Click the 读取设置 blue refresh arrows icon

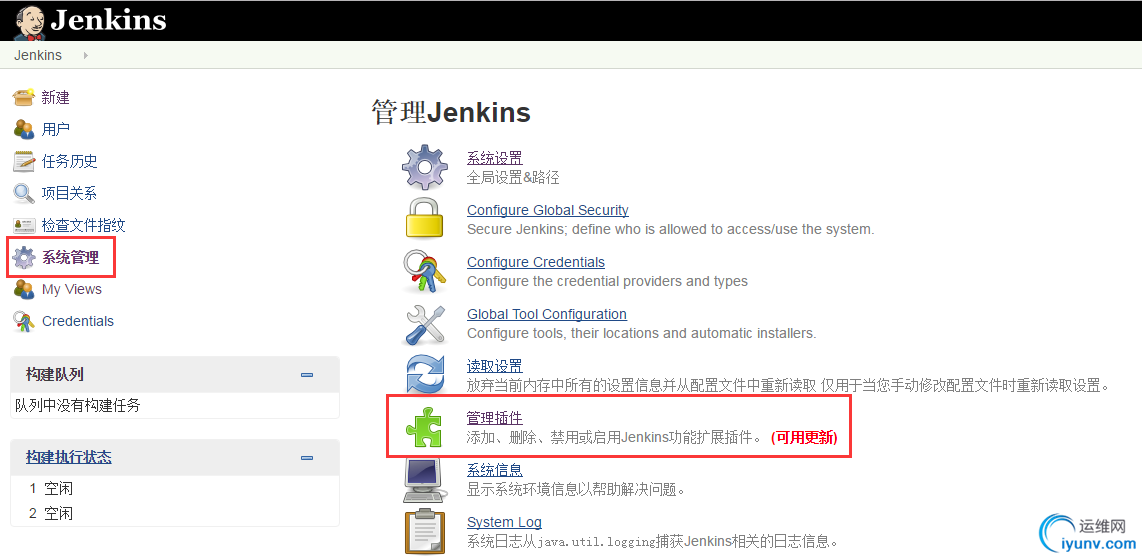[x=425, y=374]
